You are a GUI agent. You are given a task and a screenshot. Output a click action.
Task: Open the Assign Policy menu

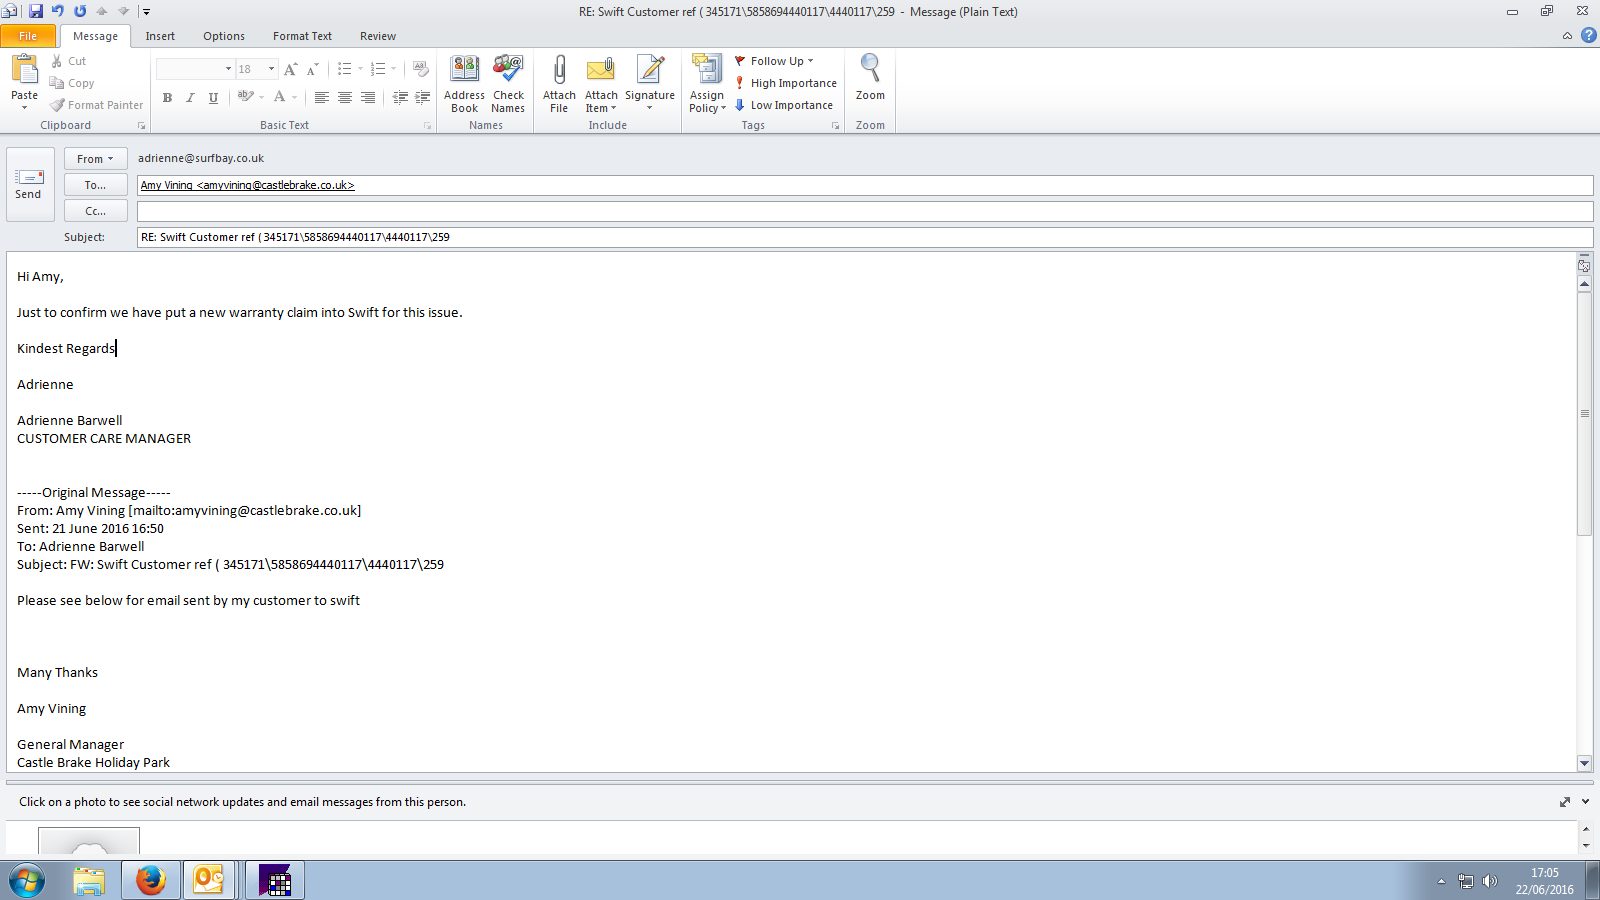pyautogui.click(x=707, y=84)
